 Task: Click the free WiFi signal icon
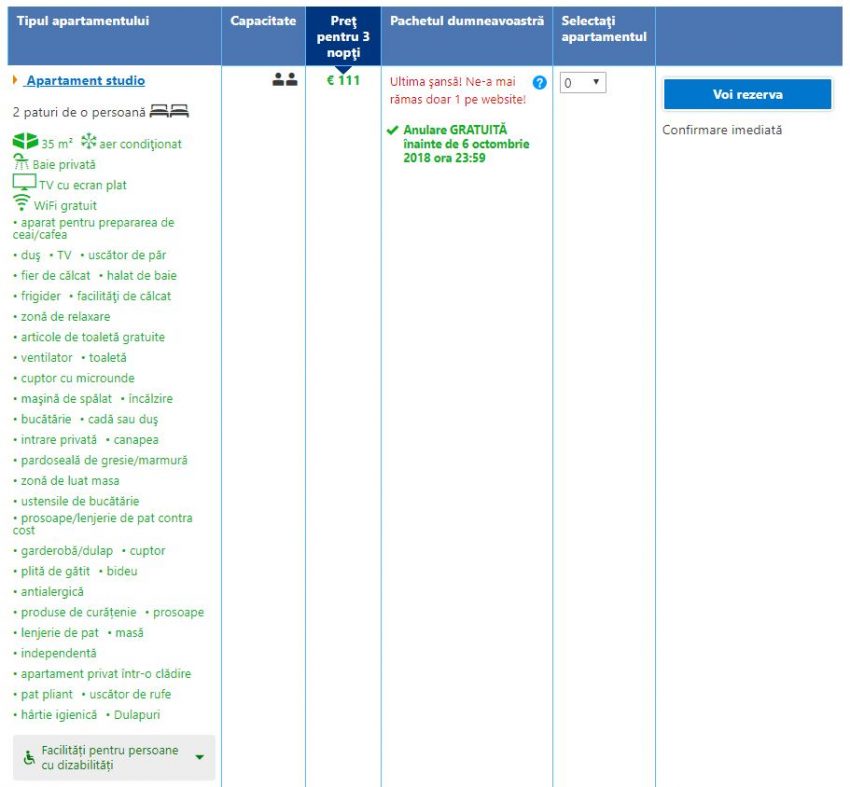pyautogui.click(x=22, y=203)
